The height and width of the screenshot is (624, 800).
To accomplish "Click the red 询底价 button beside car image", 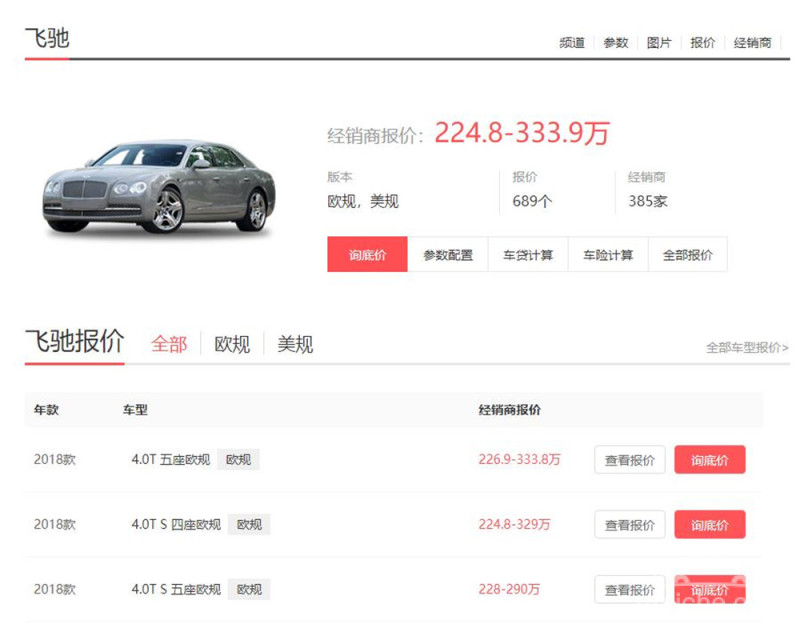I will [367, 255].
